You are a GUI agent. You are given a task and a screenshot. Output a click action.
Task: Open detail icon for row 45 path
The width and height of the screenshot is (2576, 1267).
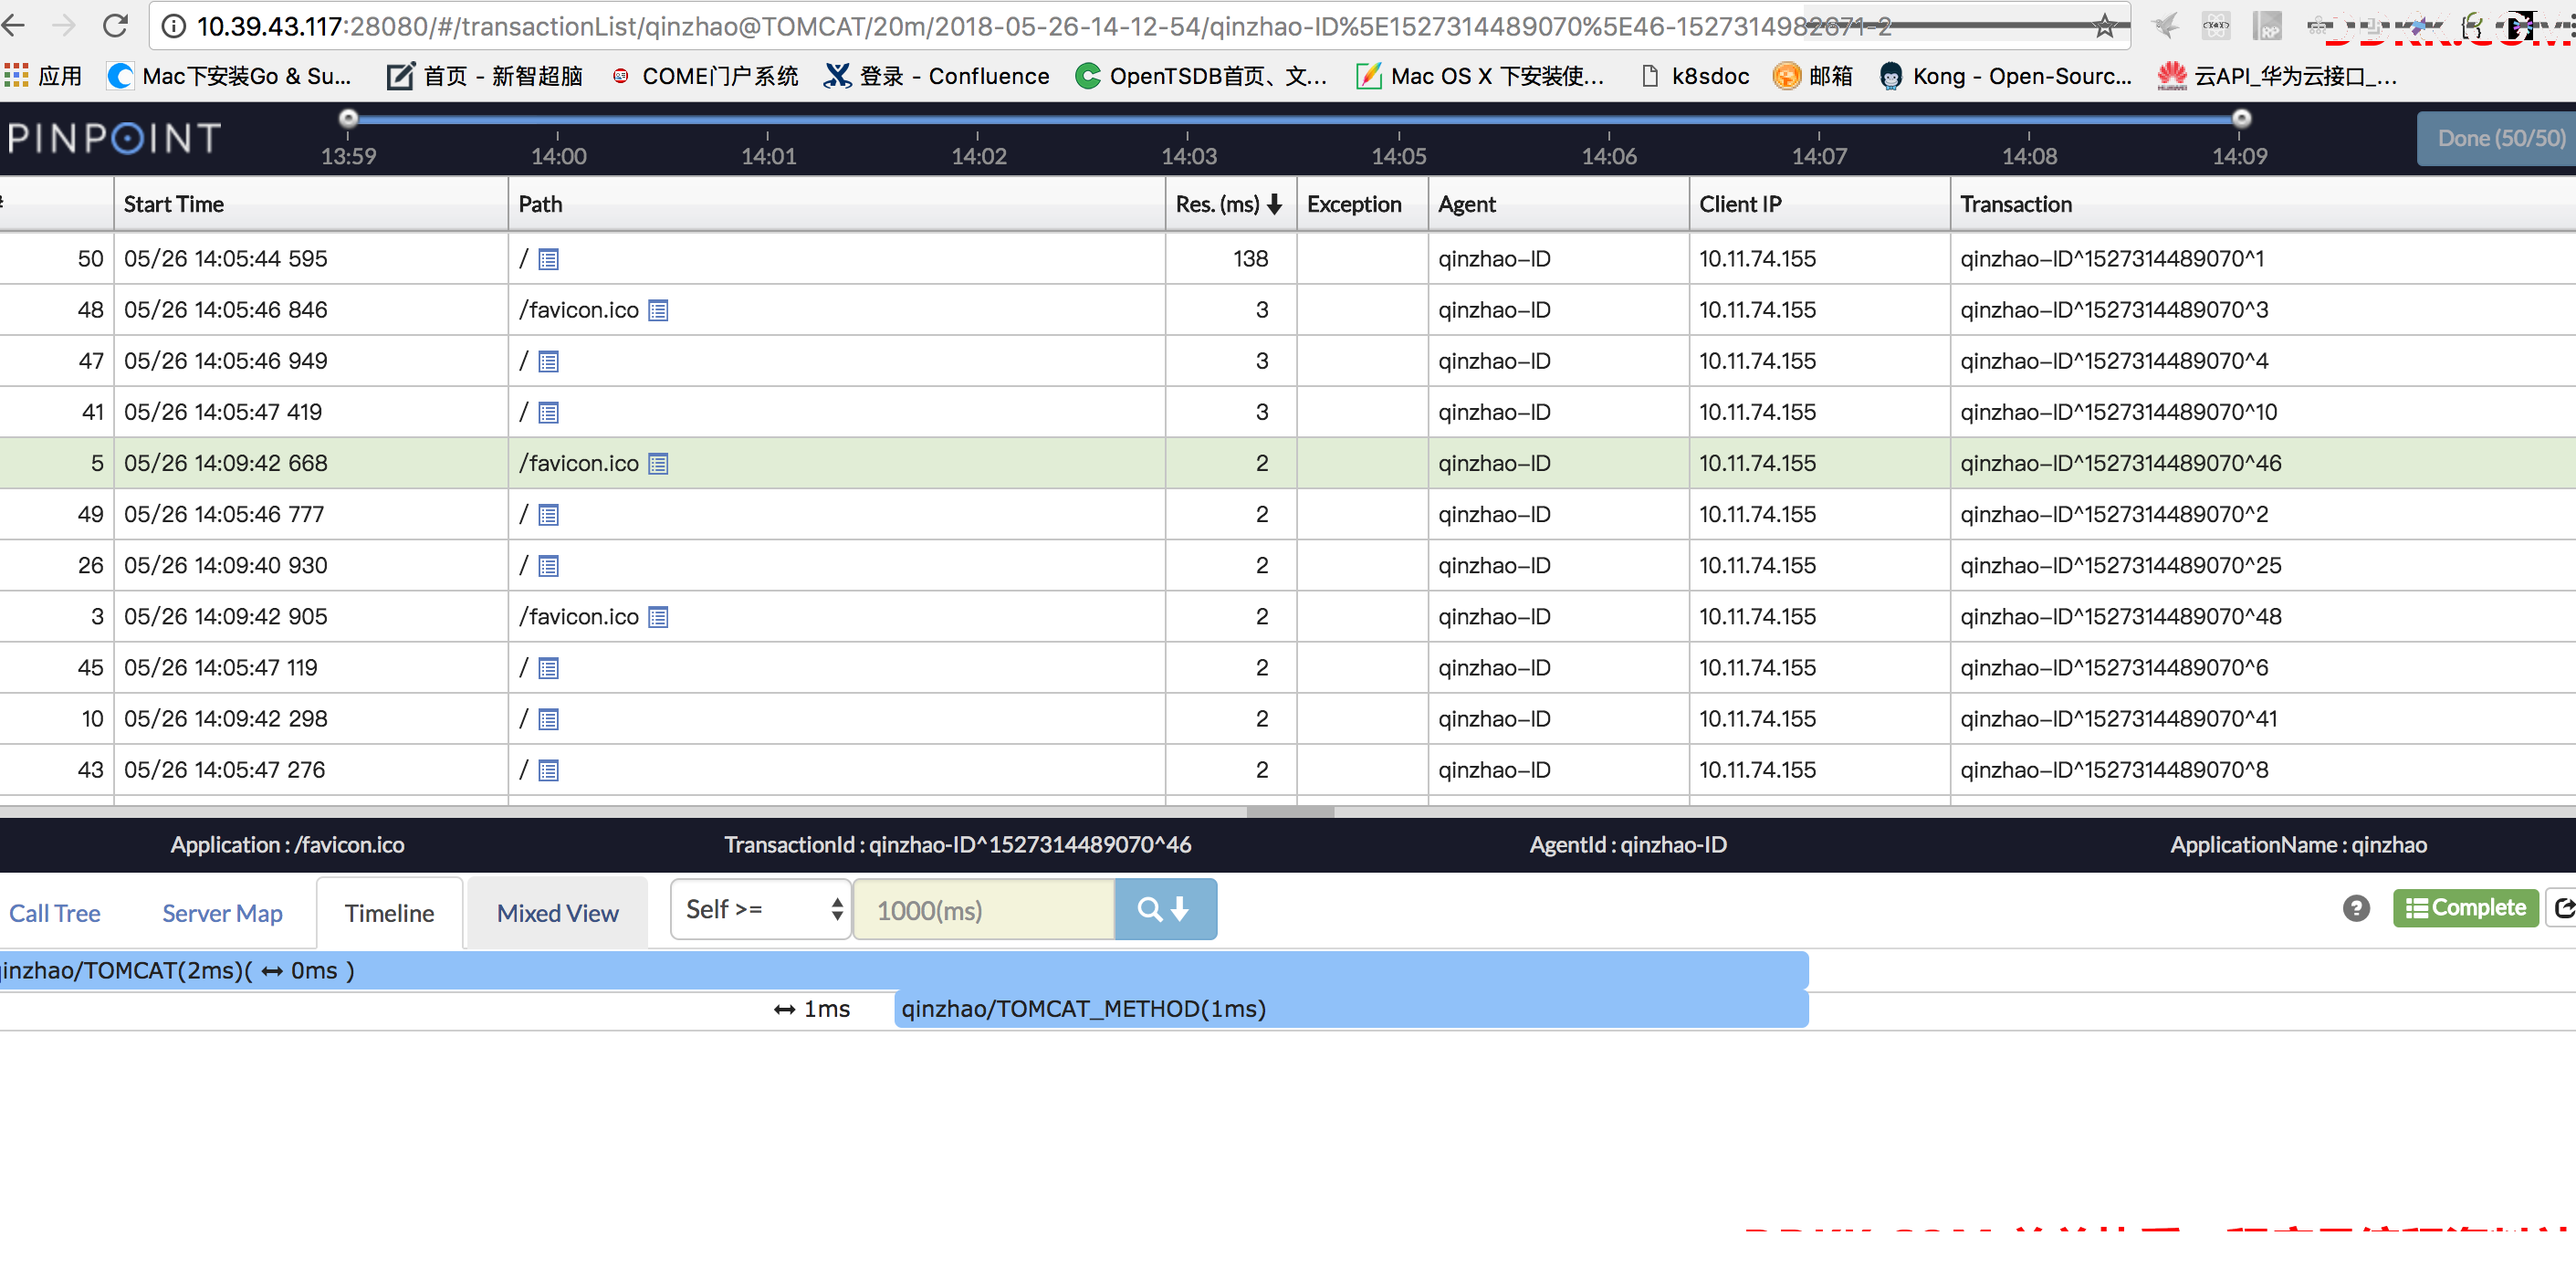click(548, 668)
